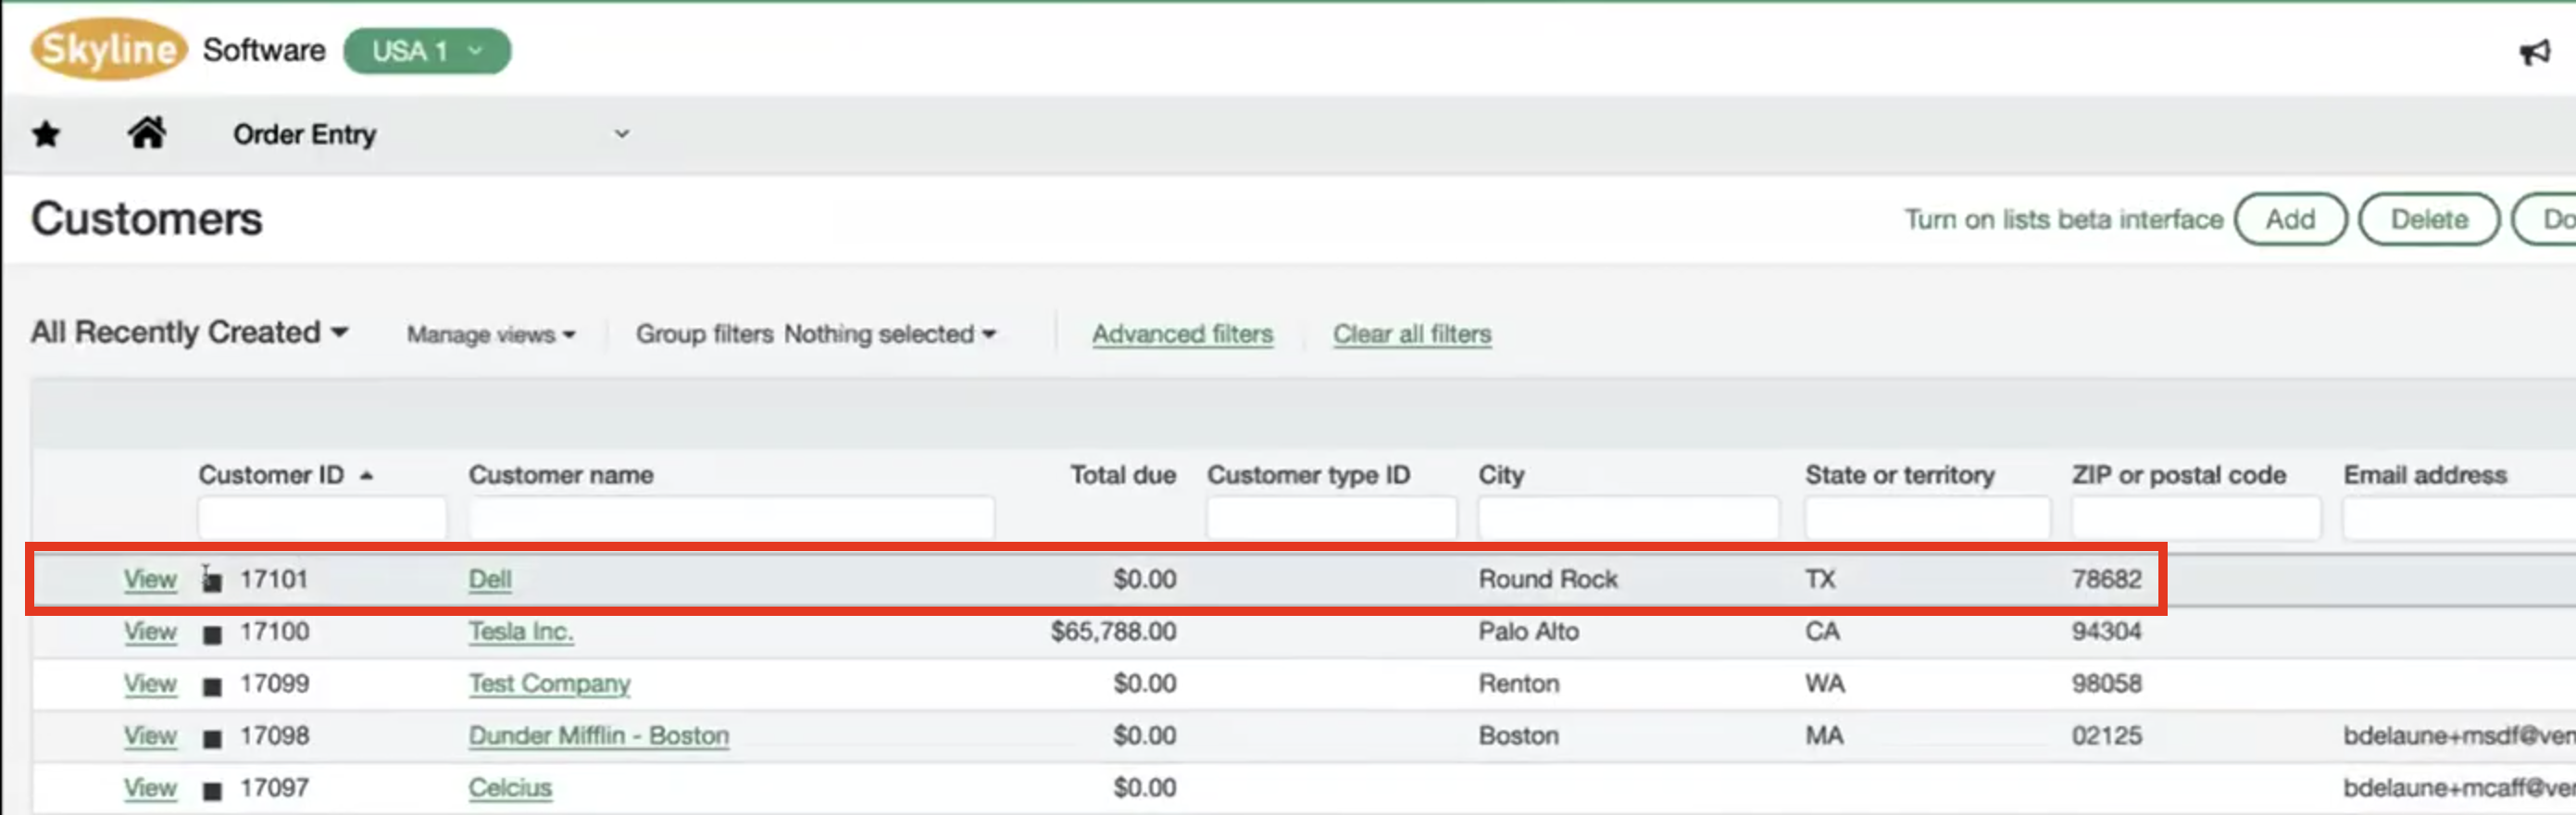Click the State or territory filter field
Image resolution: width=2576 pixels, height=815 pixels.
[x=1927, y=517]
